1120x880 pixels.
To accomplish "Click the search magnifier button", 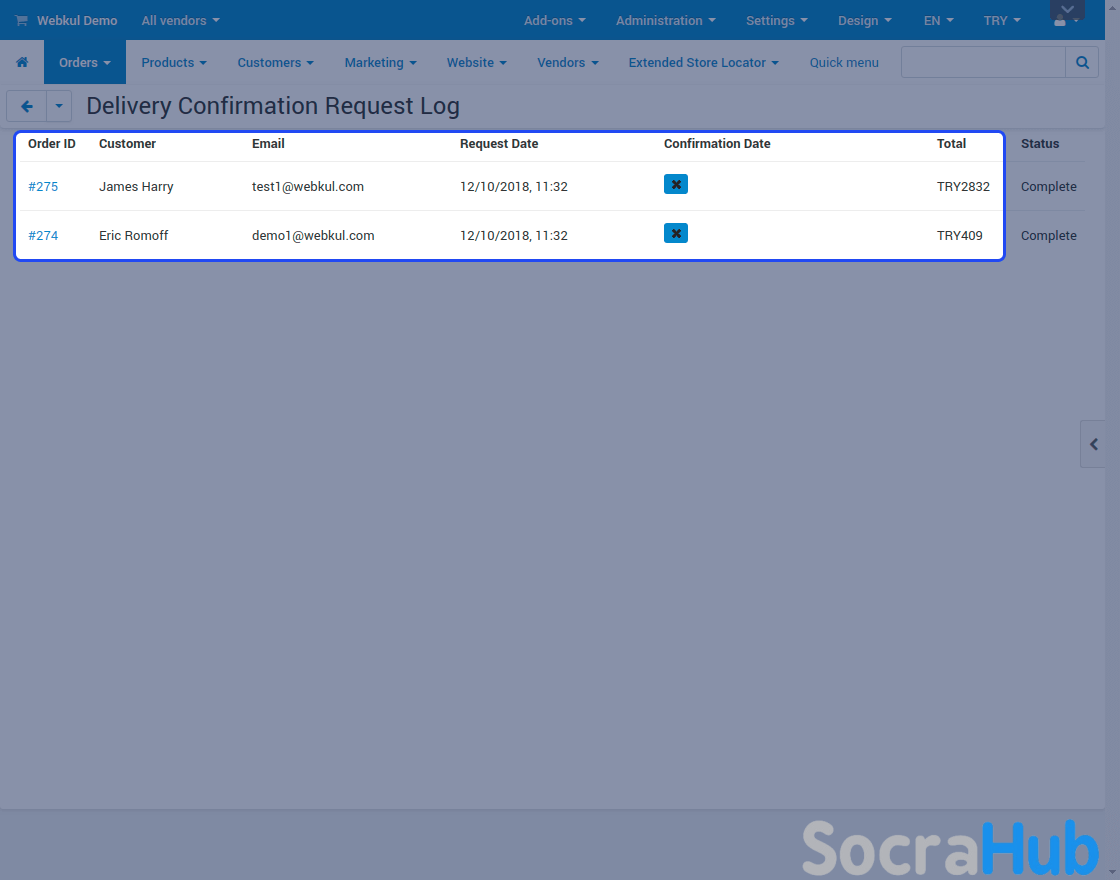I will tap(1082, 62).
